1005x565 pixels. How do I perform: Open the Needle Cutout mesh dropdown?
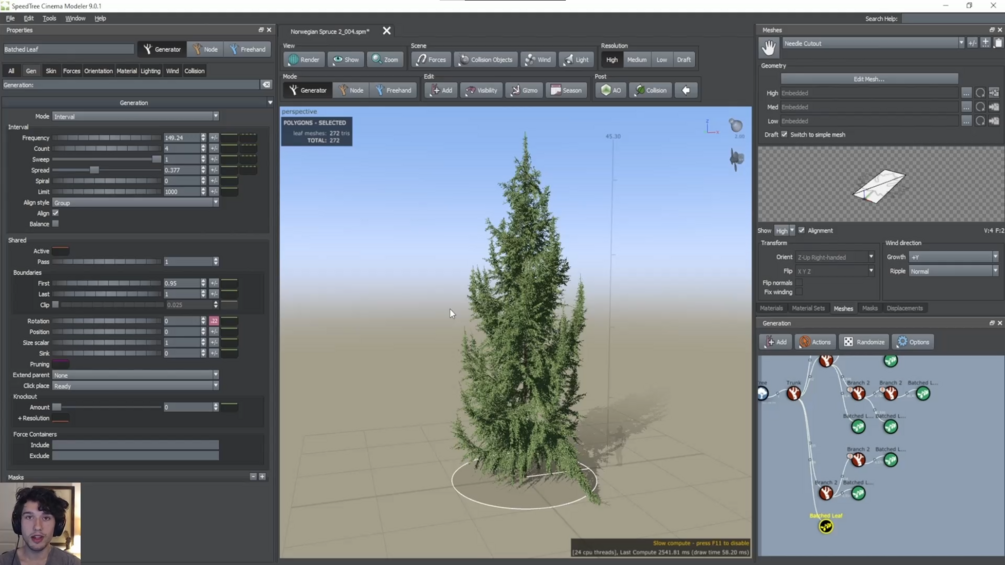point(872,44)
